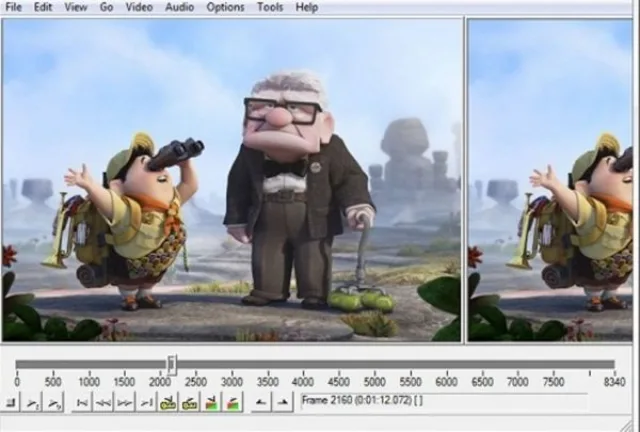The height and width of the screenshot is (432, 640).
Task: Click the Stop playback button
Action: point(11,403)
